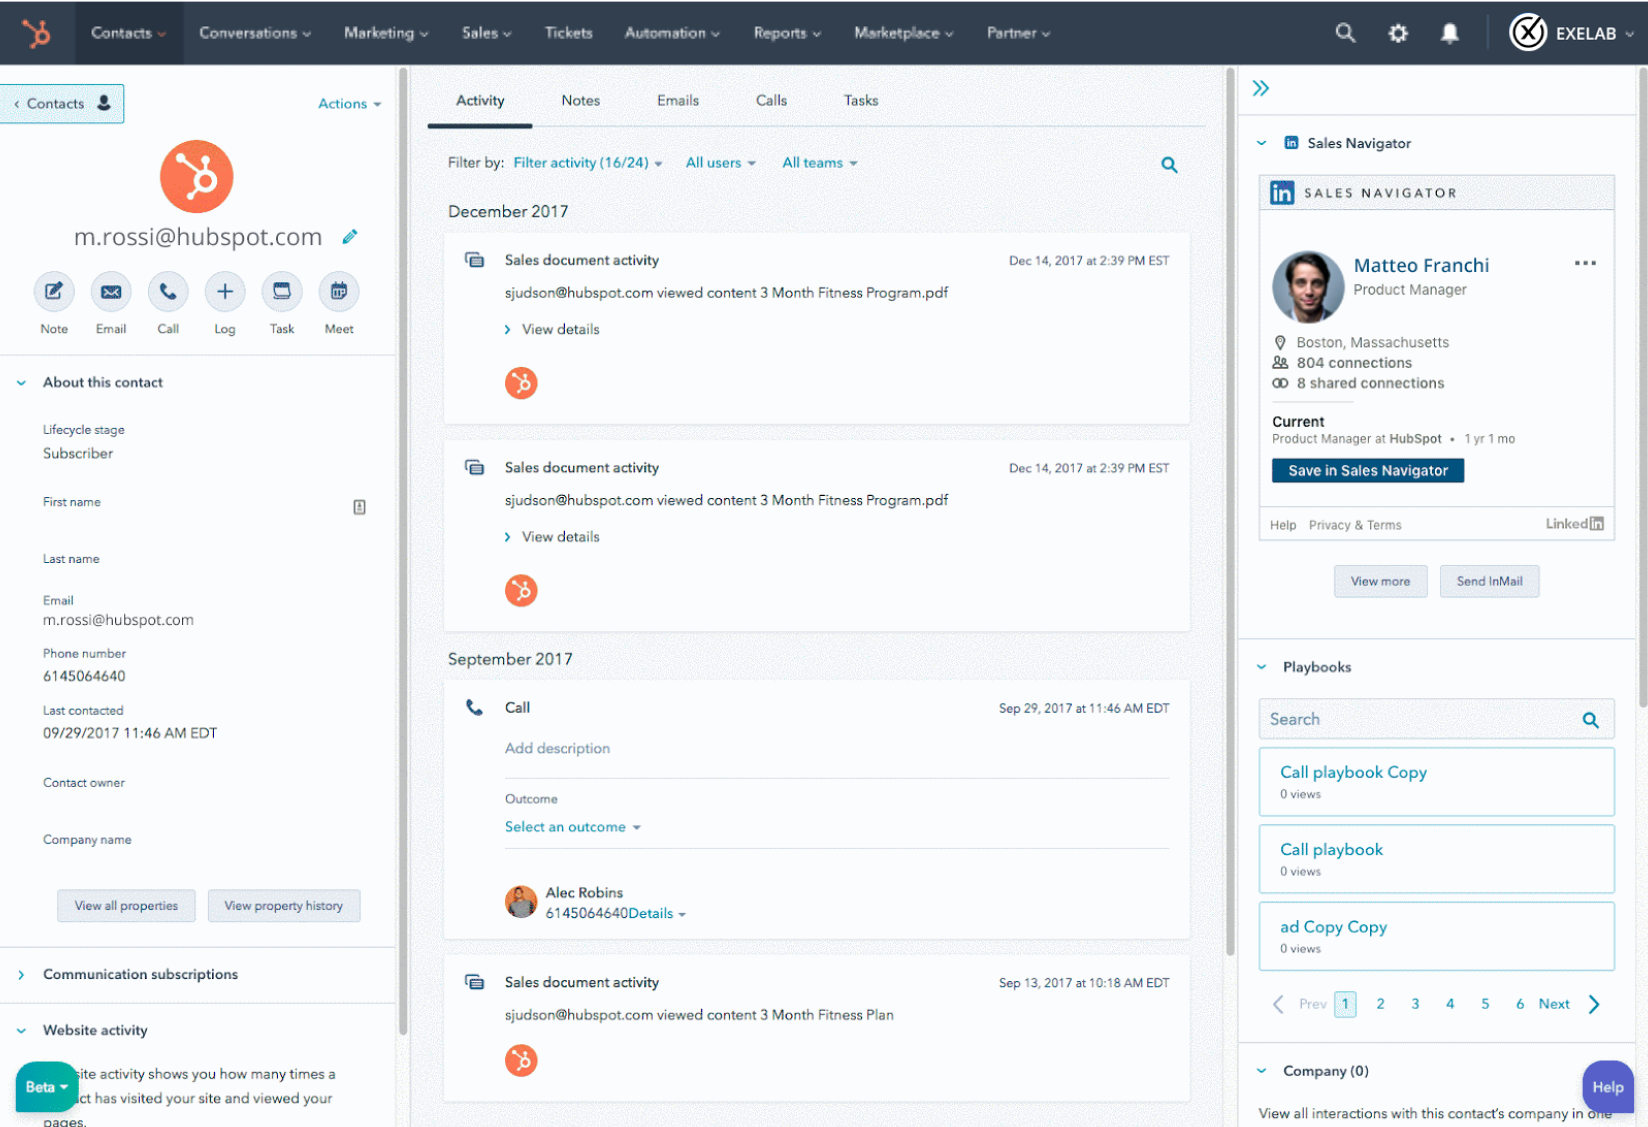This screenshot has width=1648, height=1127.
Task: Switch to the Calls tab
Action: tap(771, 101)
